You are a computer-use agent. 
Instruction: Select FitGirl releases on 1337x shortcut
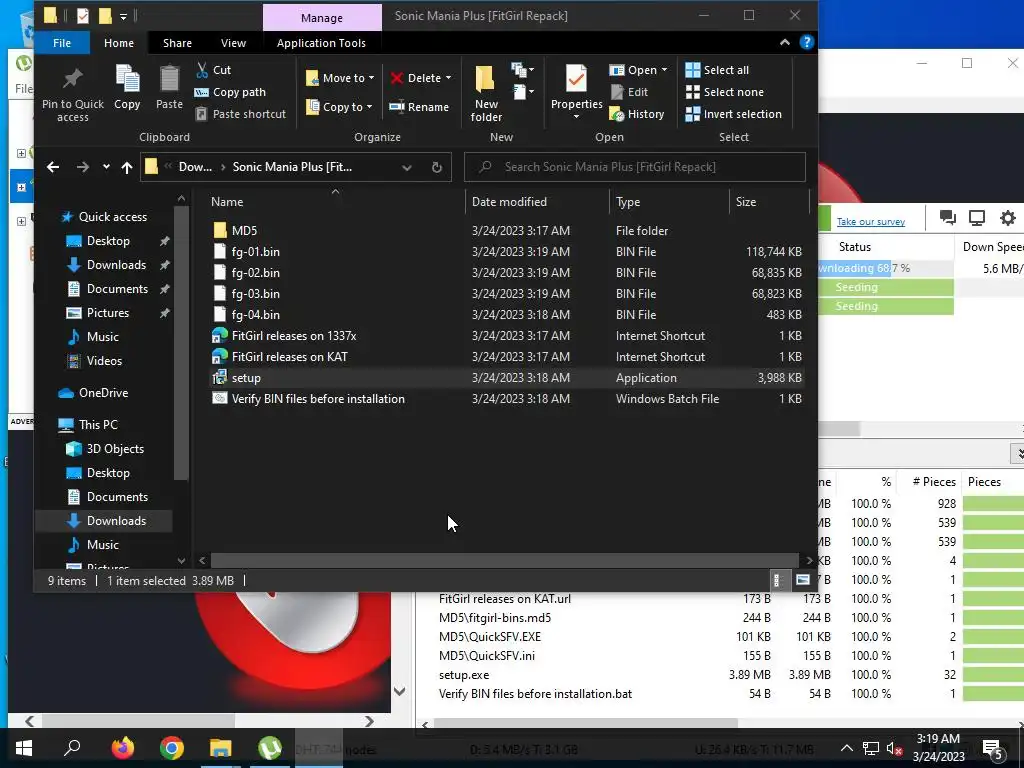(x=294, y=336)
